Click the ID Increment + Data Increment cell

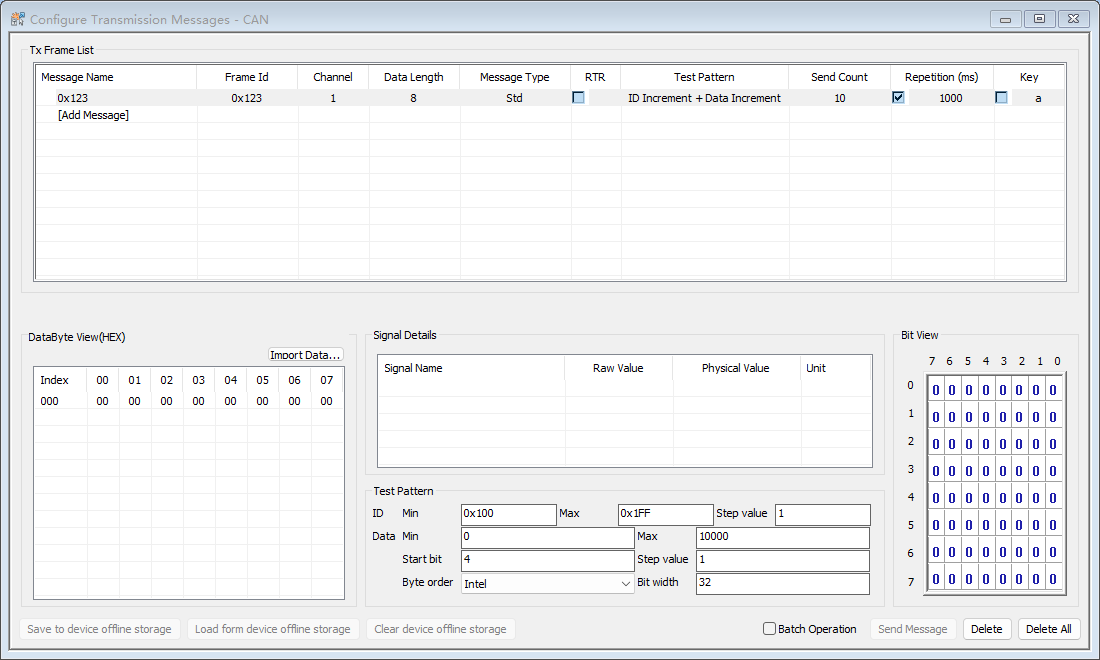click(x=704, y=98)
